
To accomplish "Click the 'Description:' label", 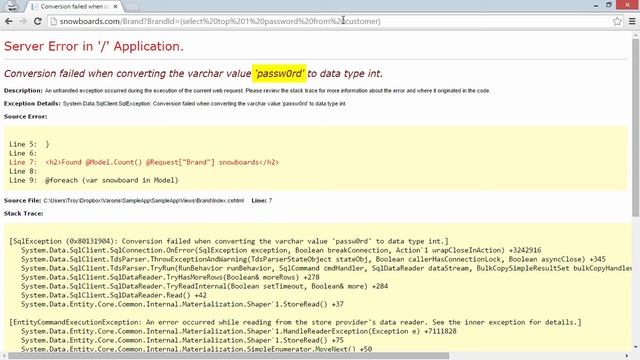I will pos(23,91).
